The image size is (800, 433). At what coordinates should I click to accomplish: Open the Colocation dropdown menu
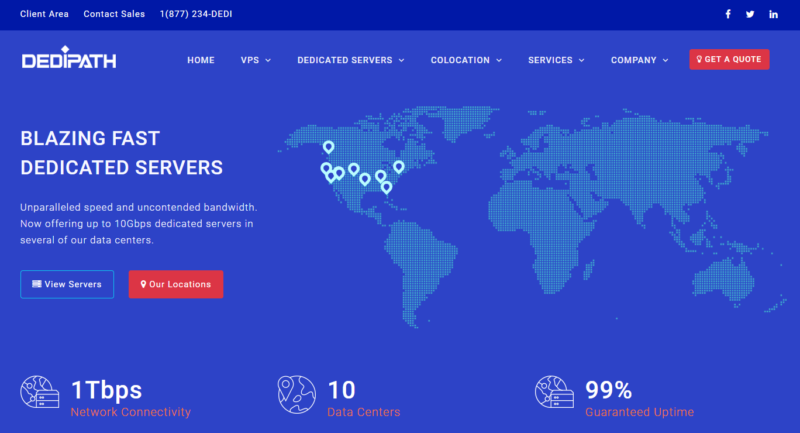click(x=466, y=60)
